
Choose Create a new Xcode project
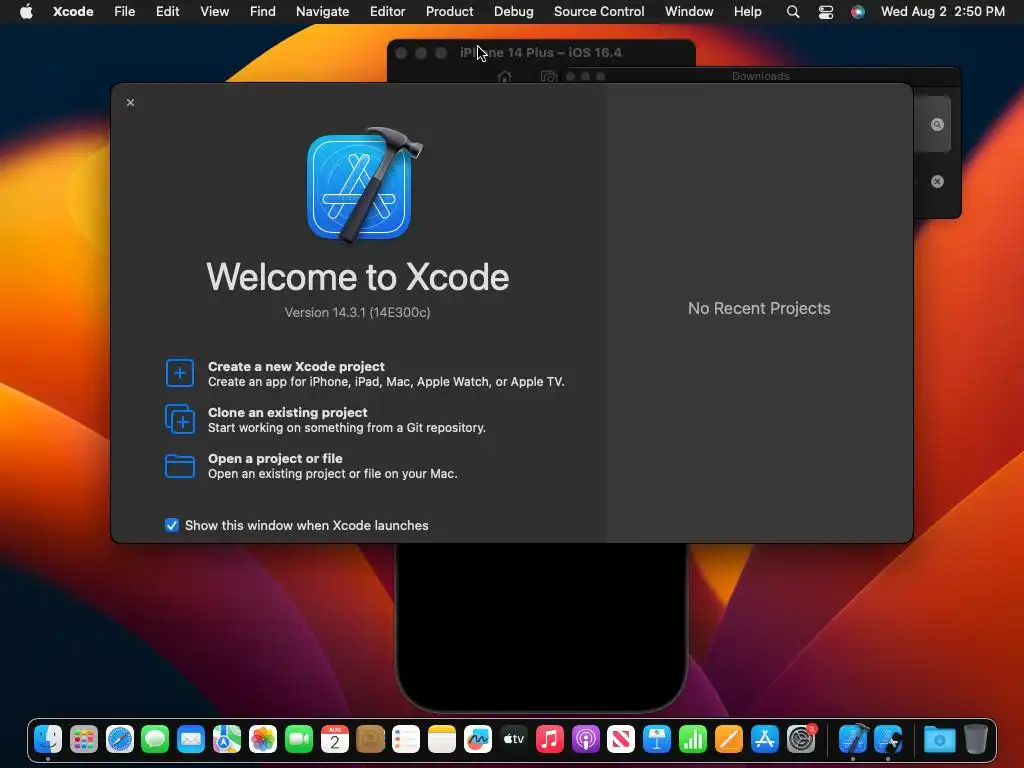[365, 374]
